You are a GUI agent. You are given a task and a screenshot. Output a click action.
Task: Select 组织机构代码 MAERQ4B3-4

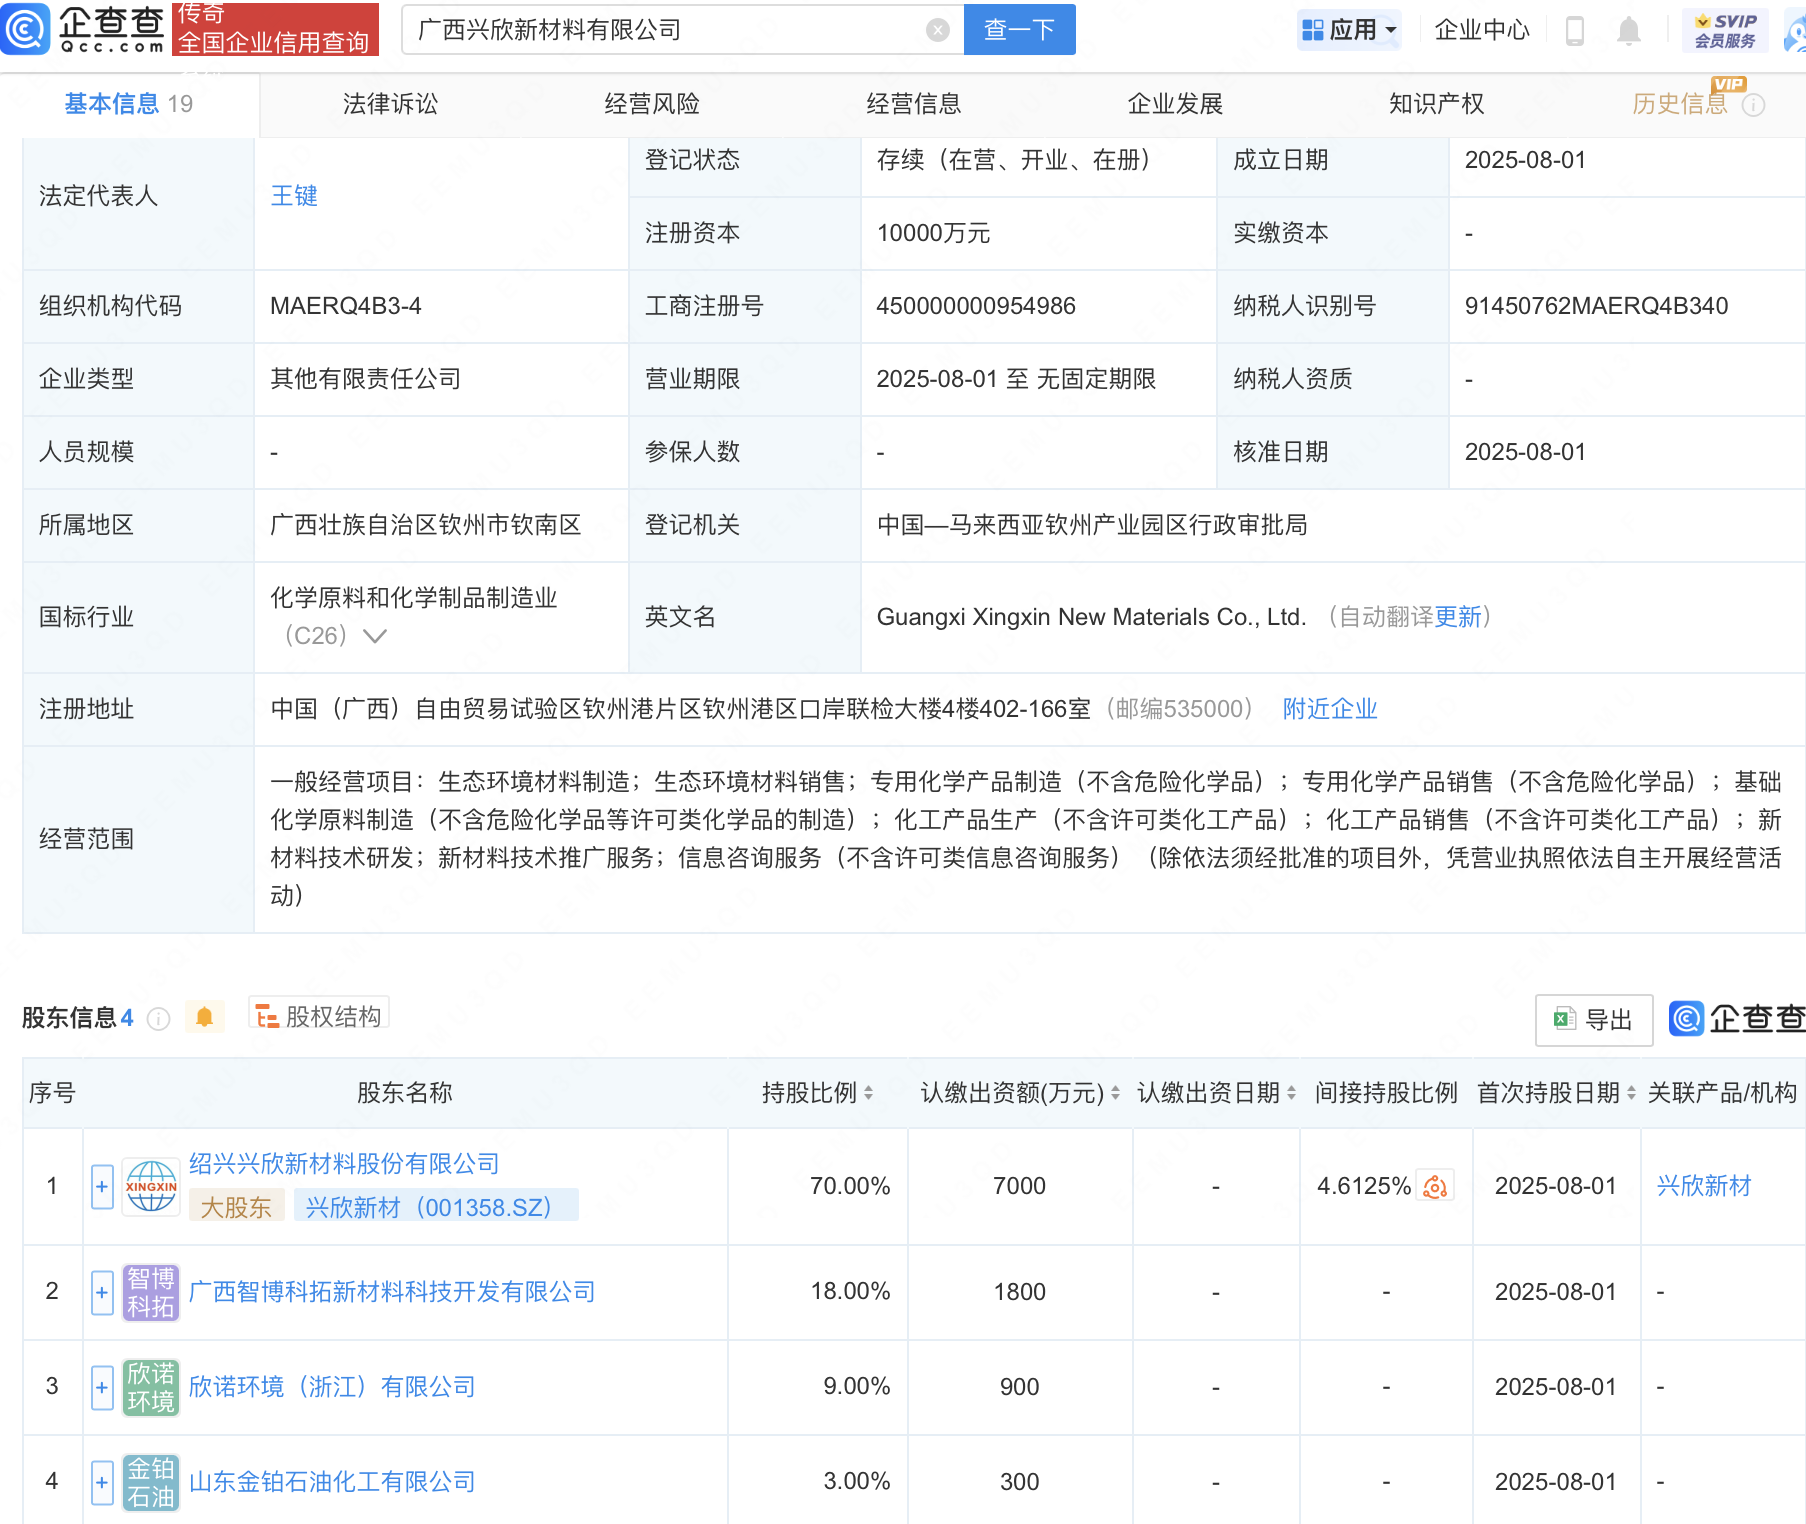tap(346, 306)
